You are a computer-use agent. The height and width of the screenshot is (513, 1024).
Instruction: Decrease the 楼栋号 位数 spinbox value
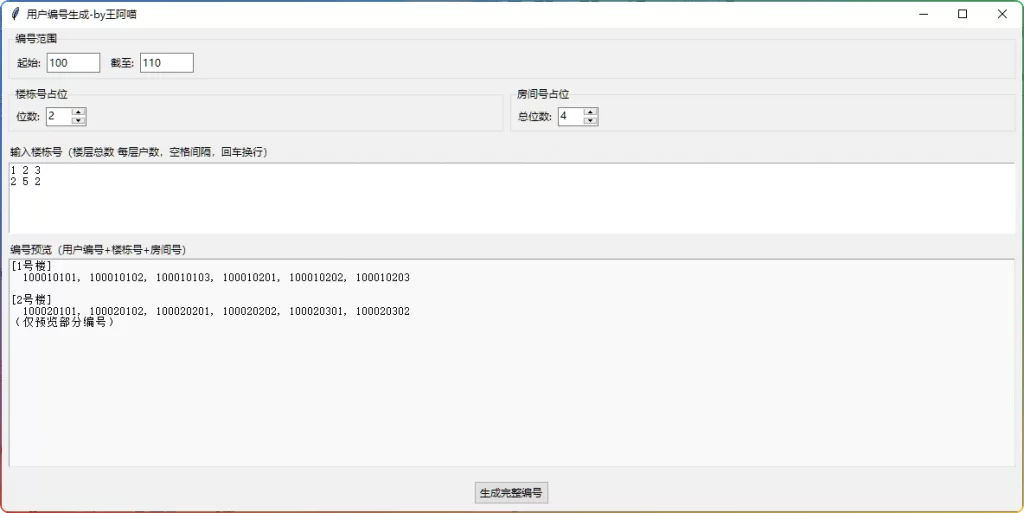pyautogui.click(x=78, y=121)
